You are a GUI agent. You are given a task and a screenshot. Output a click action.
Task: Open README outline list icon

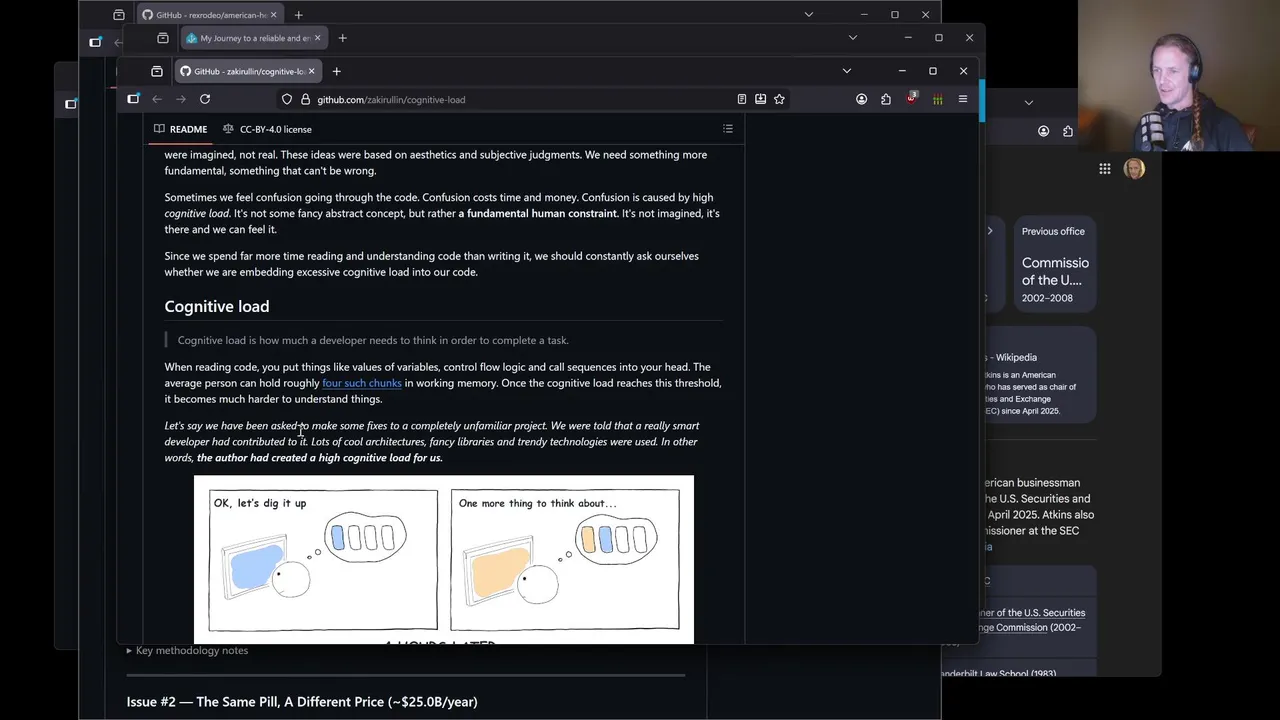coord(728,129)
